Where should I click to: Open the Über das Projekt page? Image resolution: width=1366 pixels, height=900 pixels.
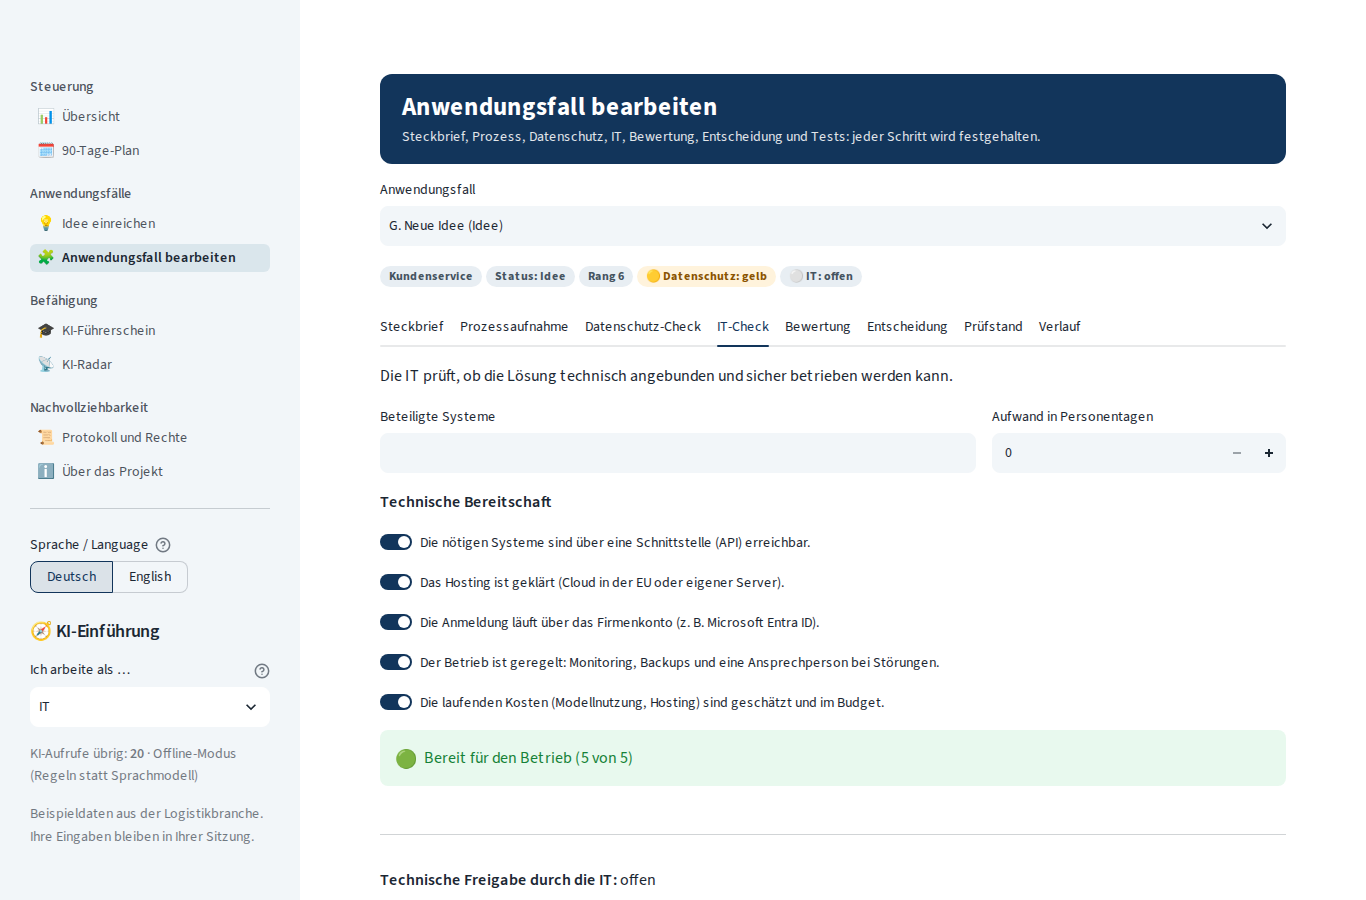150,472
